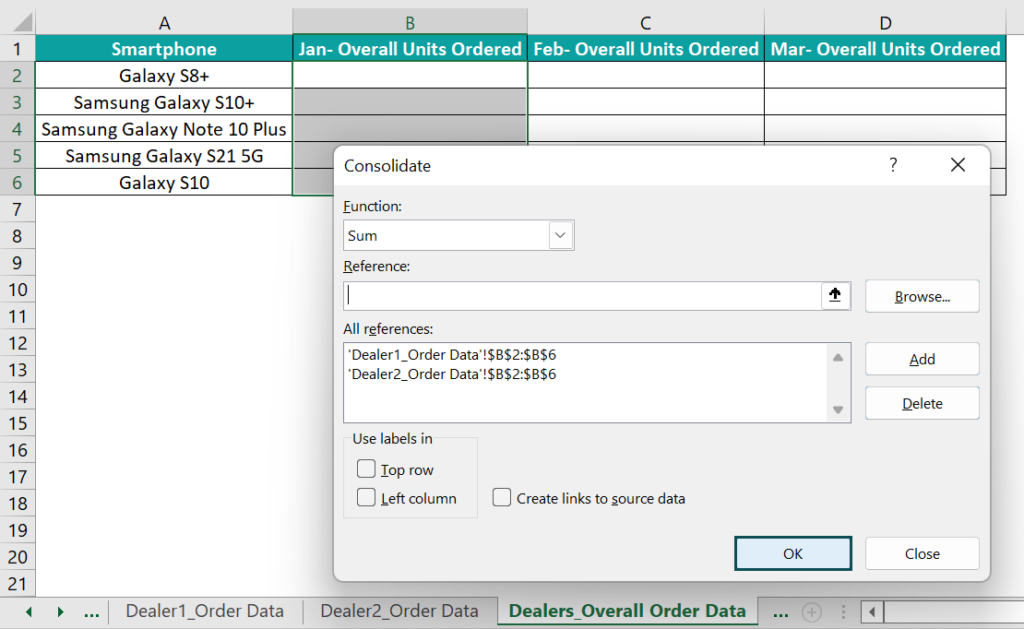Image resolution: width=1024 pixels, height=629 pixels.
Task: Show hidden sheets left of Dealer1 tab
Action: pyautogui.click(x=91, y=612)
